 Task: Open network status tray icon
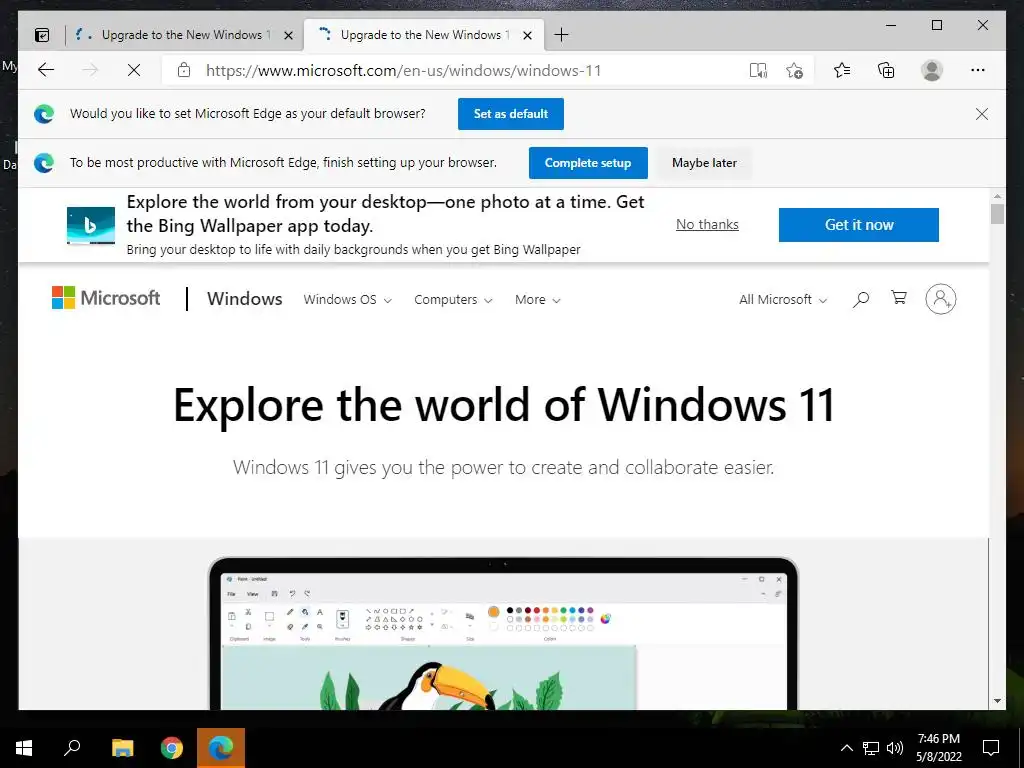[x=871, y=748]
